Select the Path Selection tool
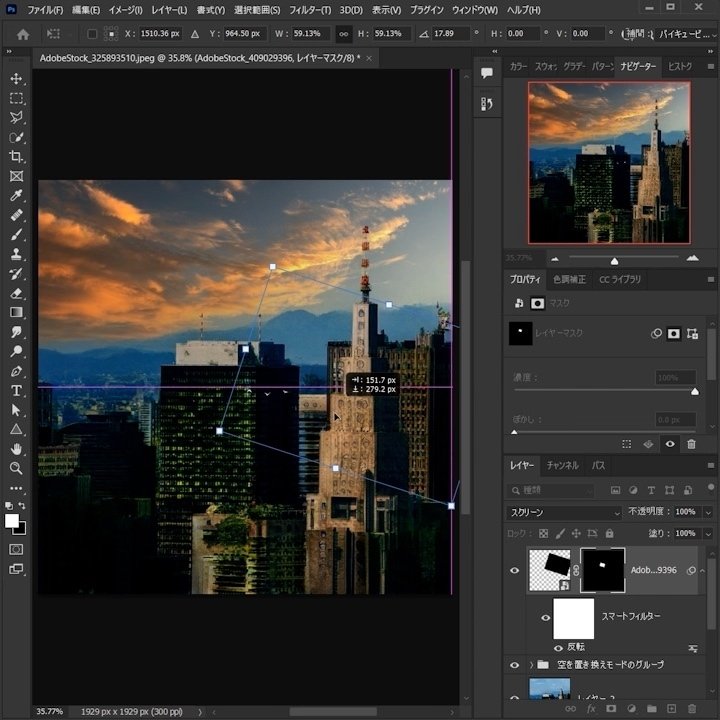Image resolution: width=720 pixels, height=720 pixels. (x=16, y=410)
